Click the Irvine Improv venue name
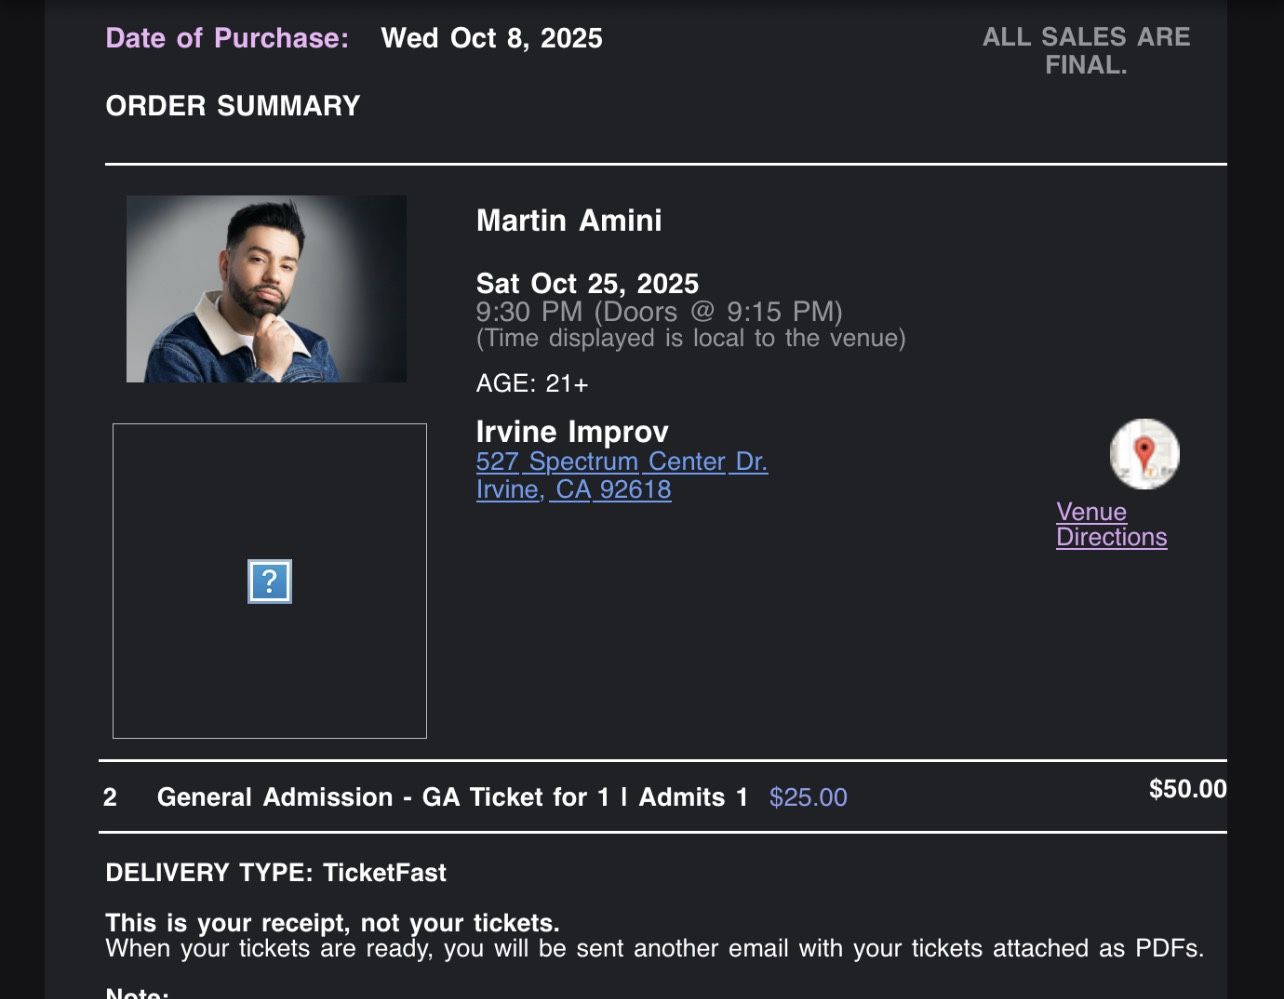Image resolution: width=1284 pixels, height=999 pixels. tap(572, 432)
